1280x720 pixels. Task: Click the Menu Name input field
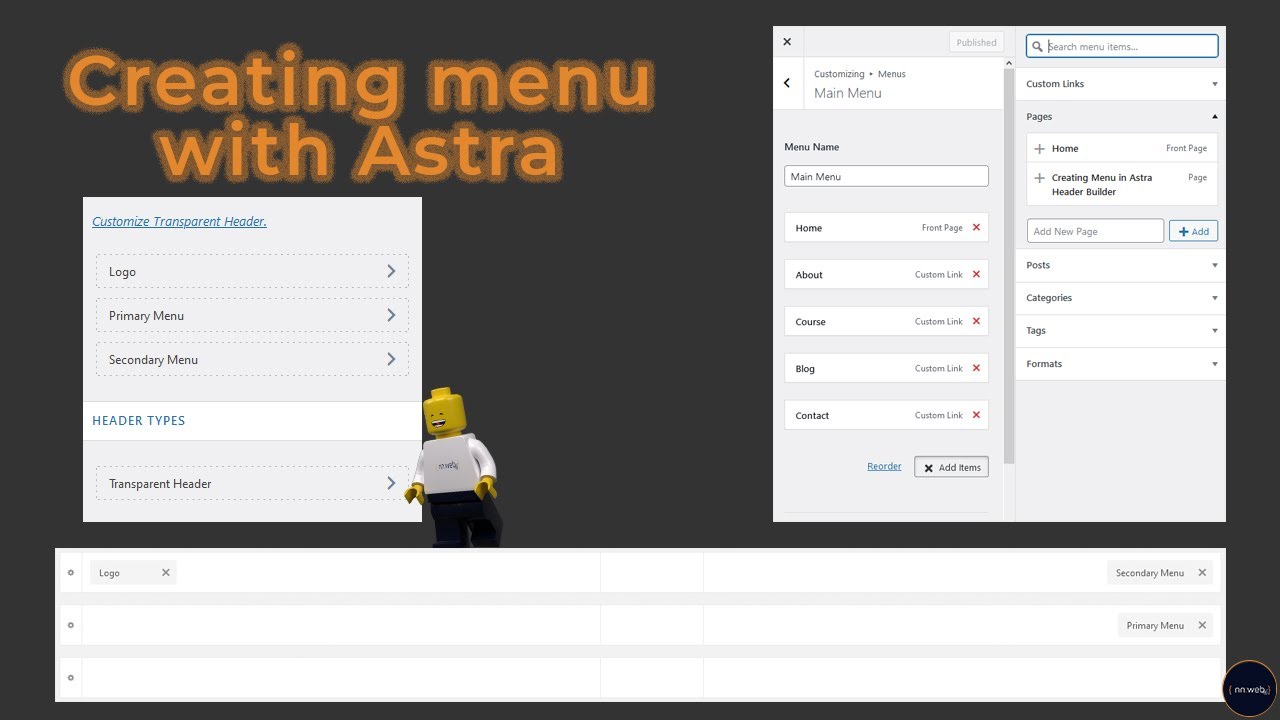[x=886, y=176]
